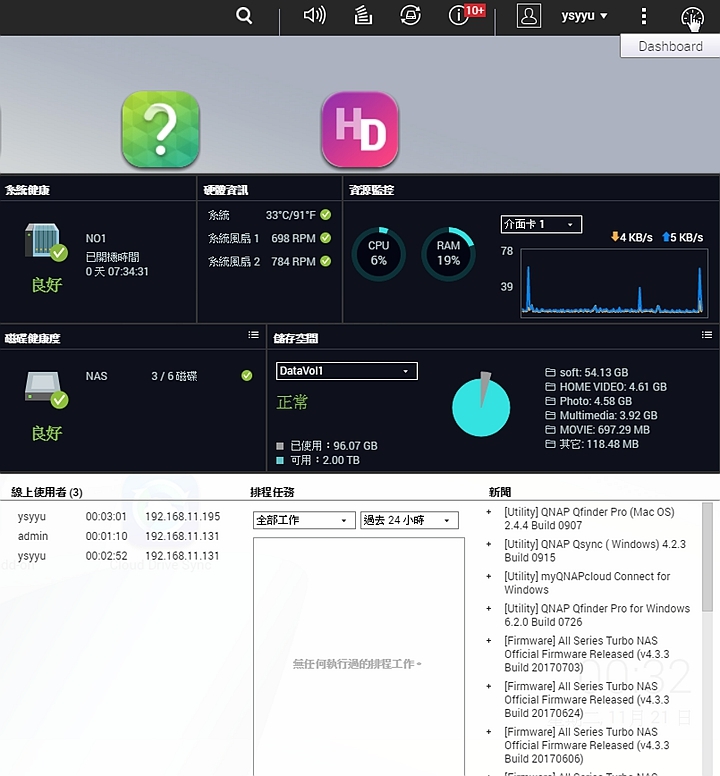Click the news list scrollbar
This screenshot has width=720, height=776.
coord(707,557)
